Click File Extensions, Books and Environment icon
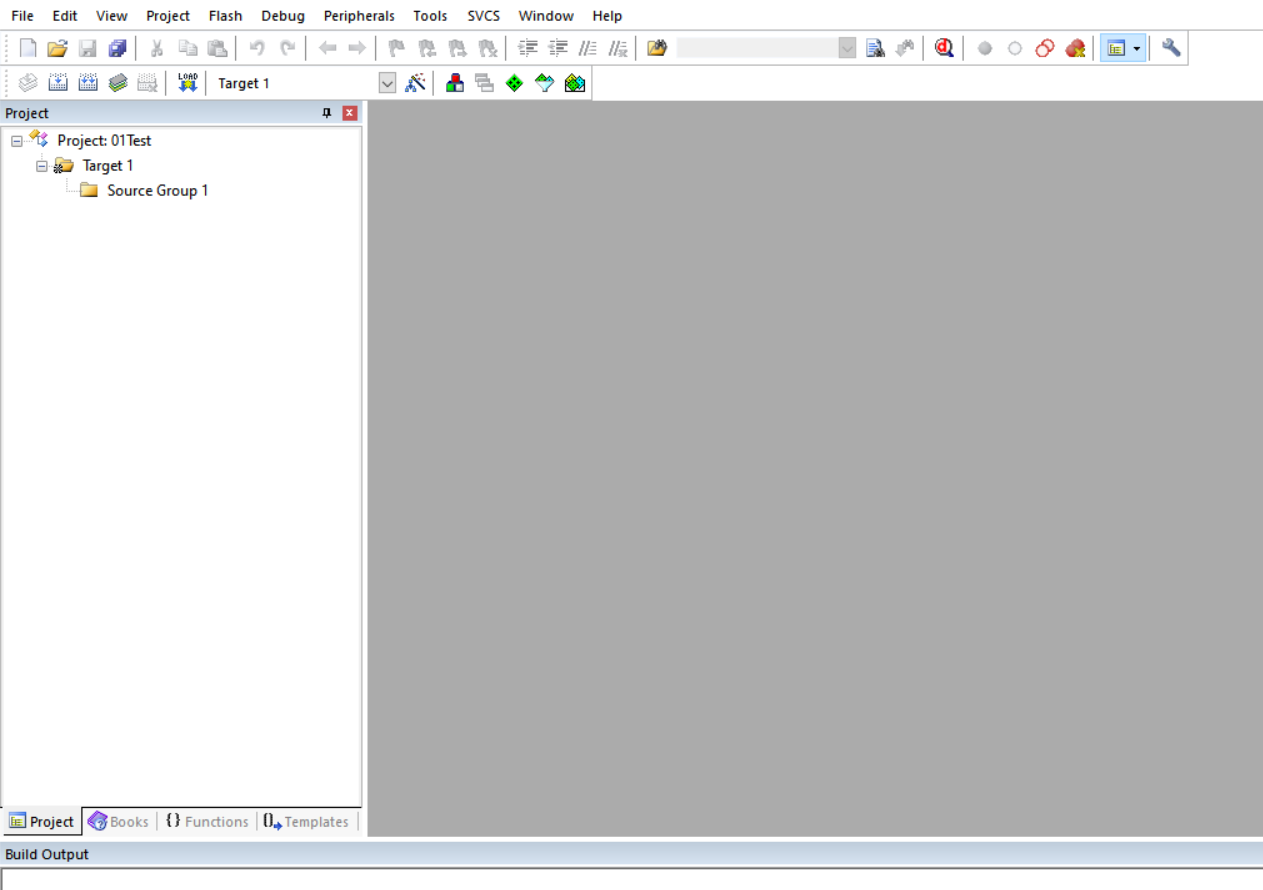 pos(455,83)
